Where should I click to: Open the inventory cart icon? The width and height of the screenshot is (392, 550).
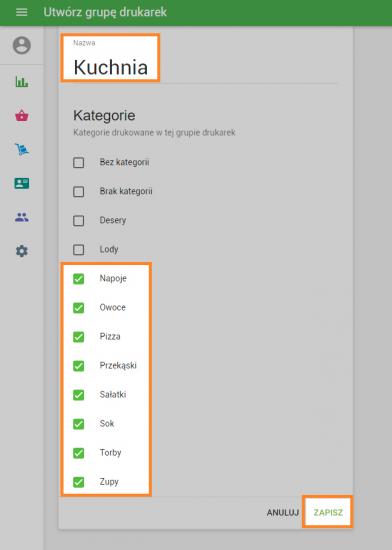22,149
